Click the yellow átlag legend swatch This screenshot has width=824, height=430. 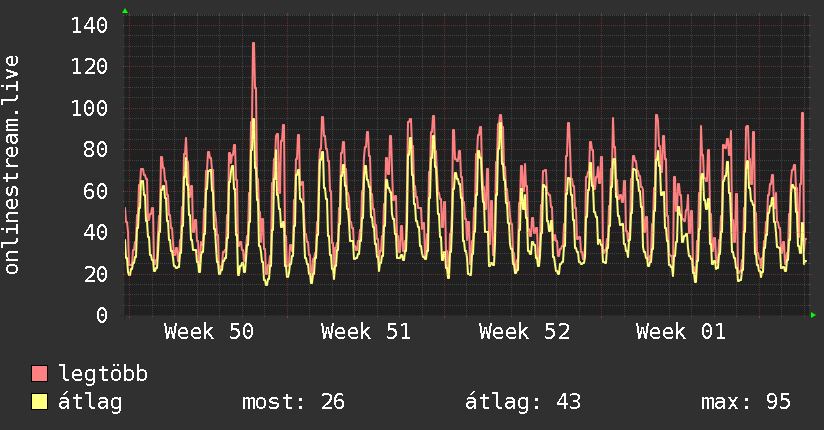(40, 402)
